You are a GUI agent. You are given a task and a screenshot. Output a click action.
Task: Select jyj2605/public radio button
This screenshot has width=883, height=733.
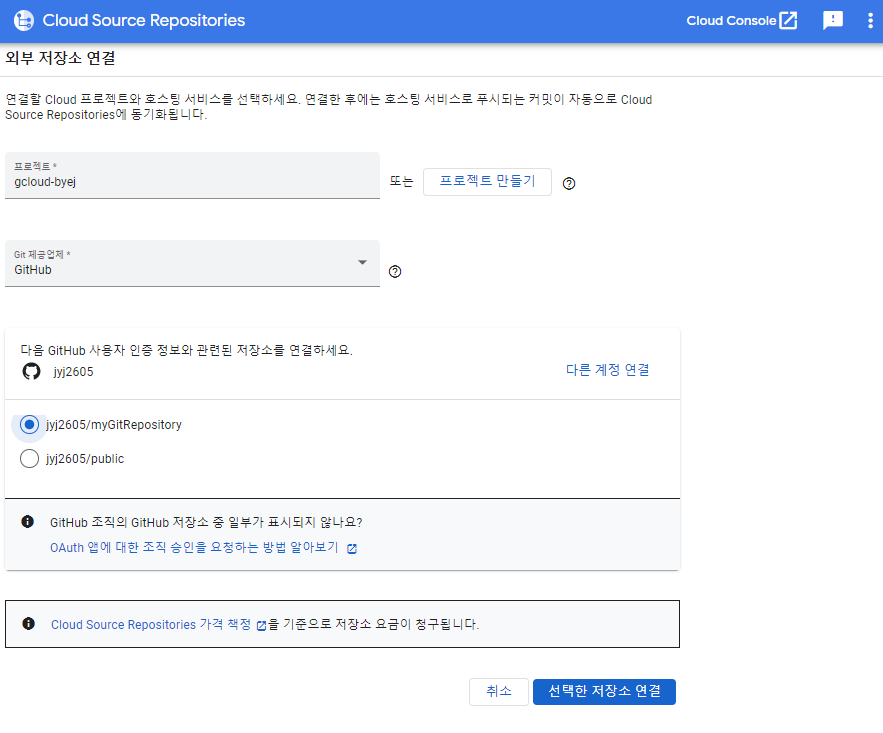pyautogui.click(x=29, y=459)
